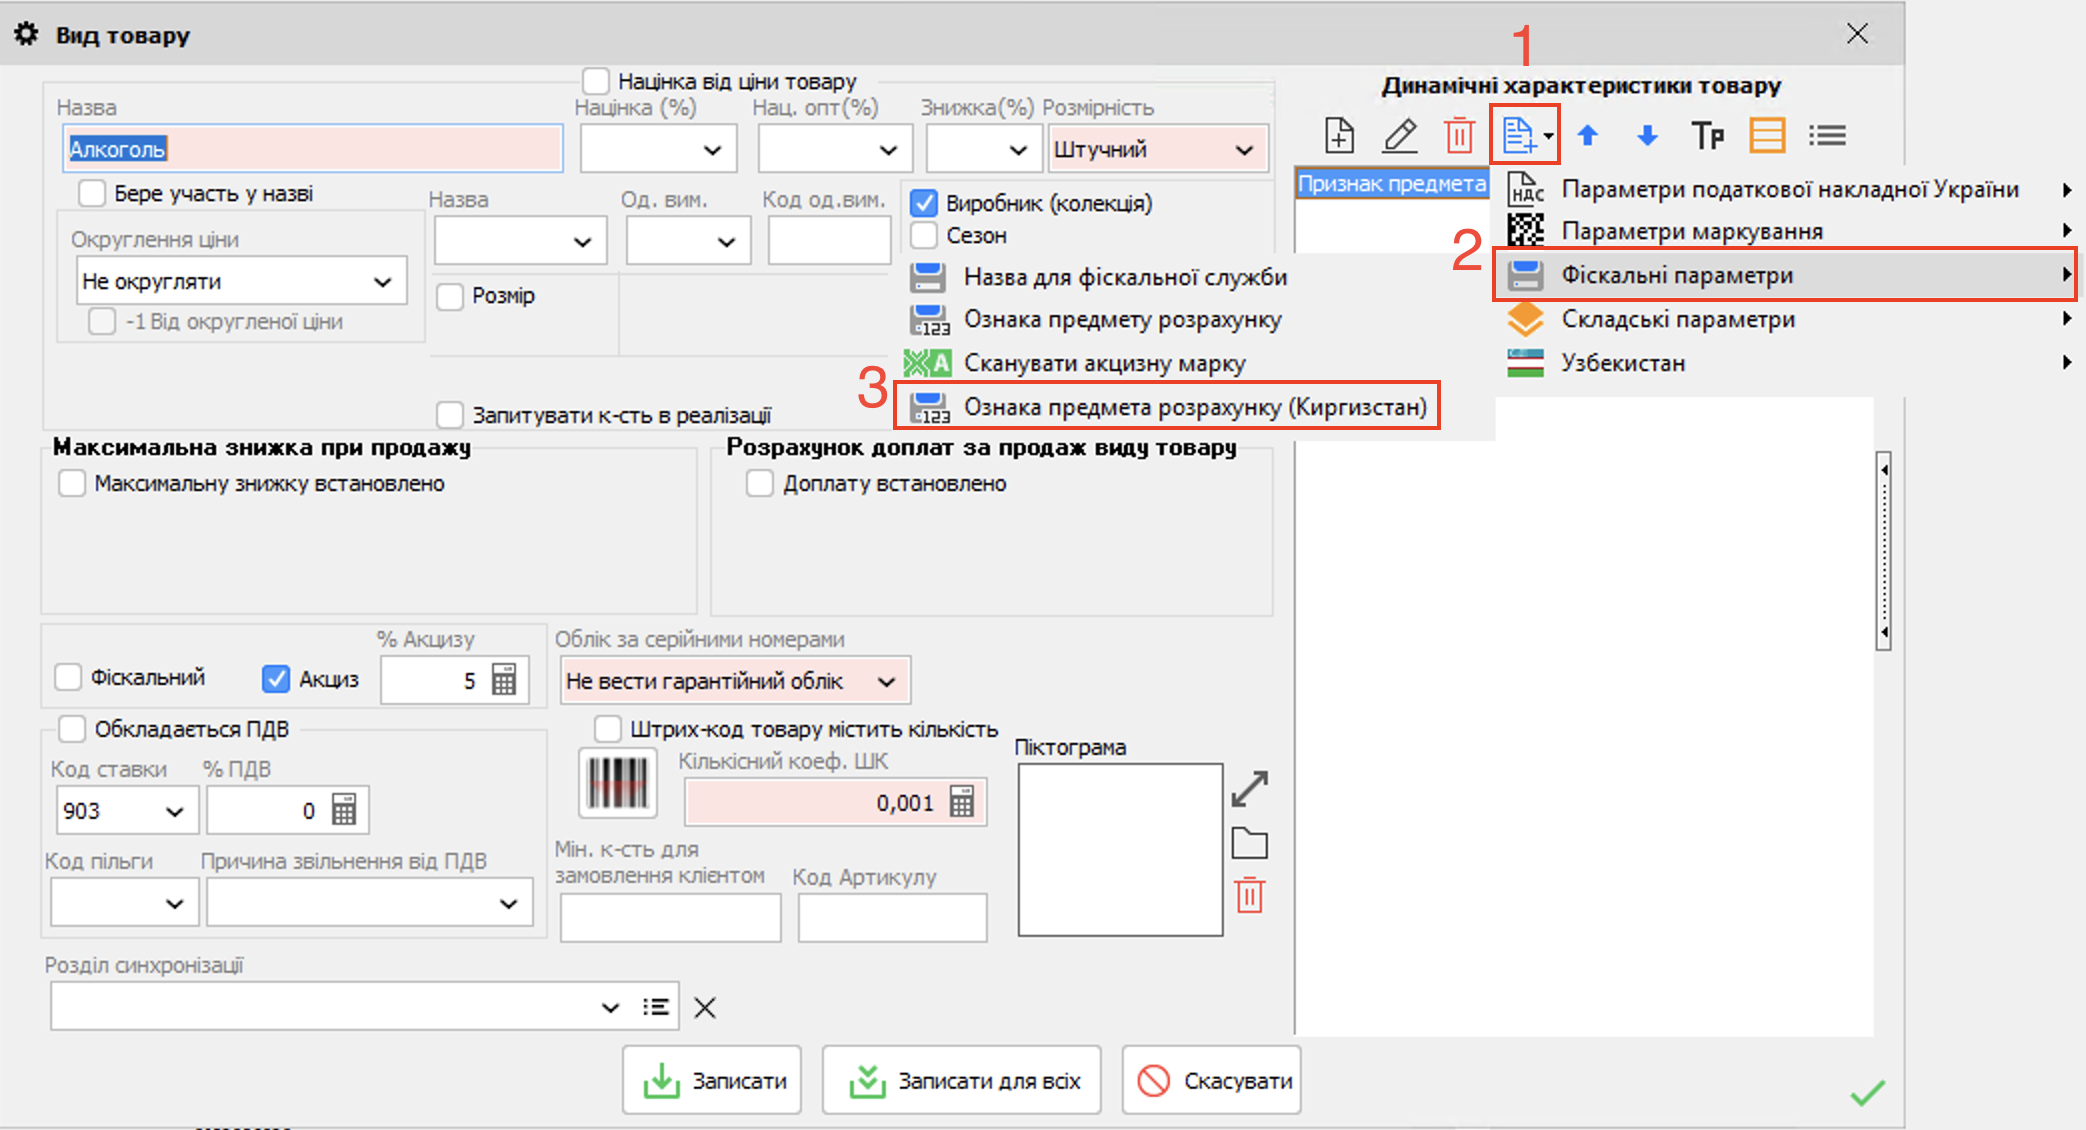Move characteristic down with blue arrow
The height and width of the screenshot is (1130, 2086).
tap(1647, 135)
